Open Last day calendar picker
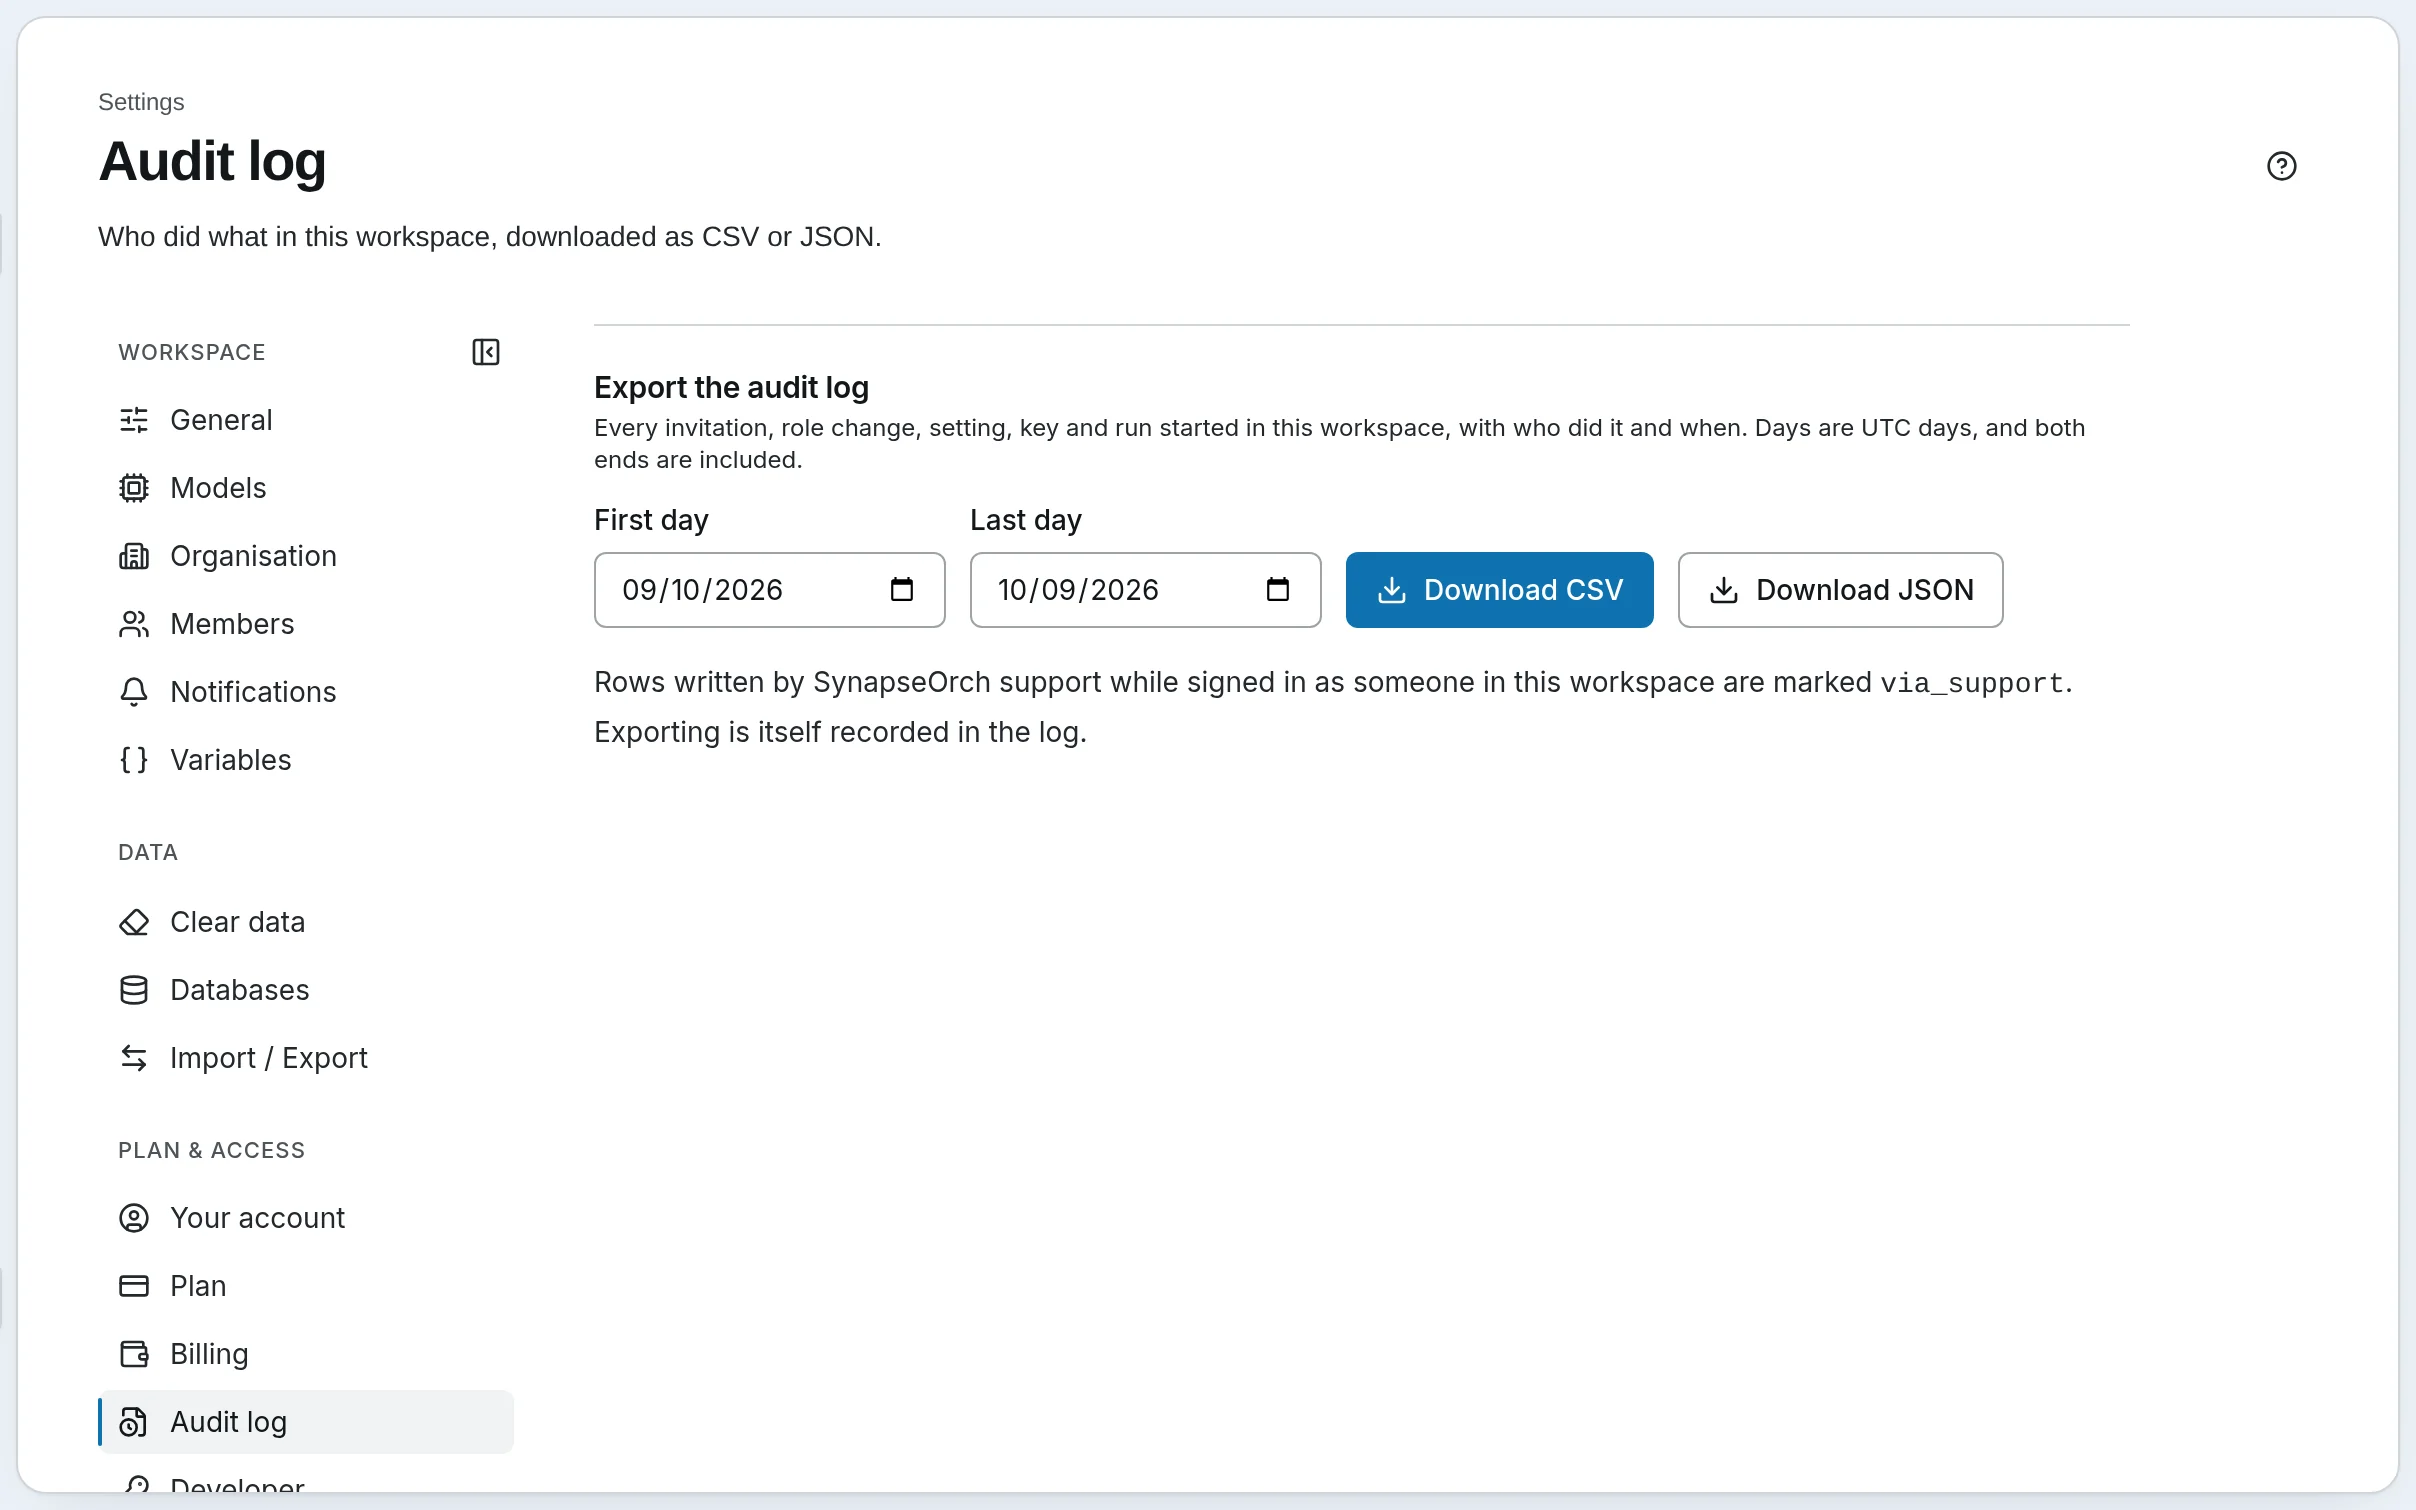 [x=1278, y=590]
